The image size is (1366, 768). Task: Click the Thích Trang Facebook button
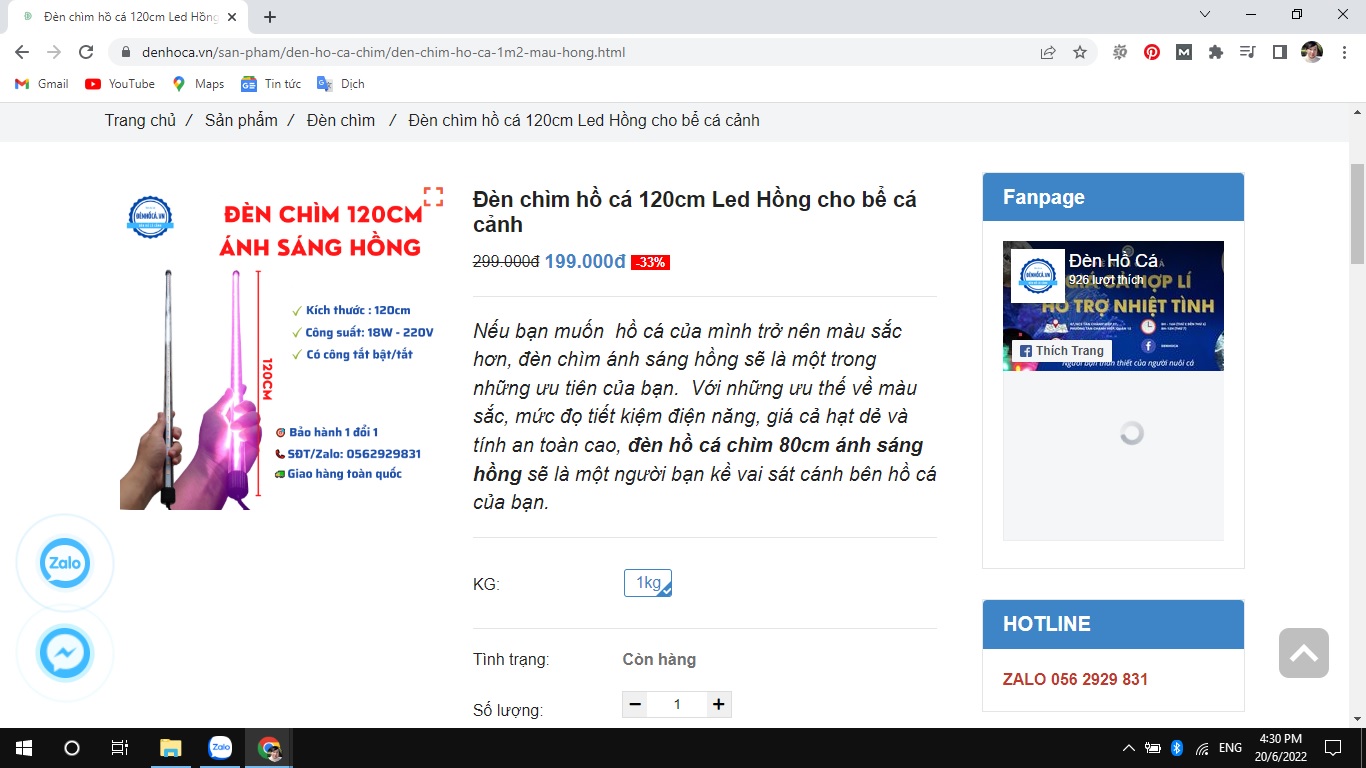(x=1061, y=351)
